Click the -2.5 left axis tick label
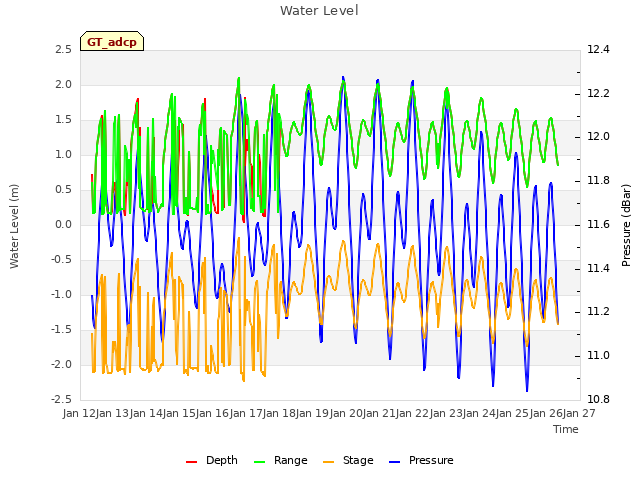This screenshot has width=640, height=480. (61, 399)
